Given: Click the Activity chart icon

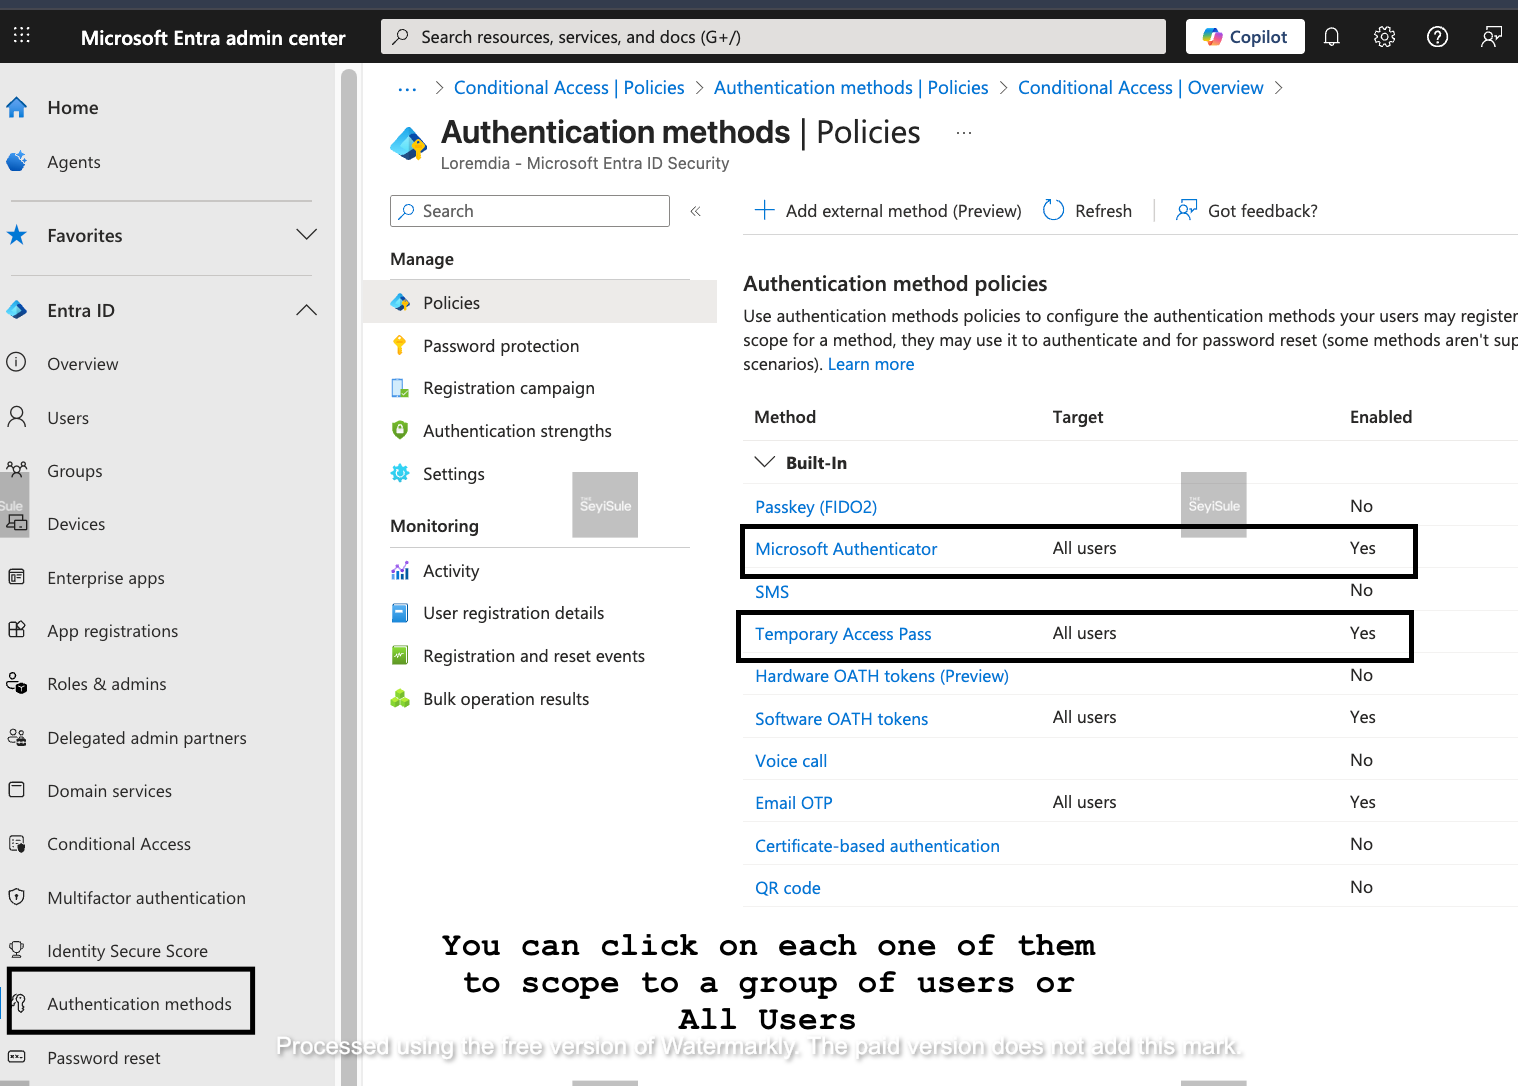Looking at the screenshot, I should pyautogui.click(x=400, y=571).
